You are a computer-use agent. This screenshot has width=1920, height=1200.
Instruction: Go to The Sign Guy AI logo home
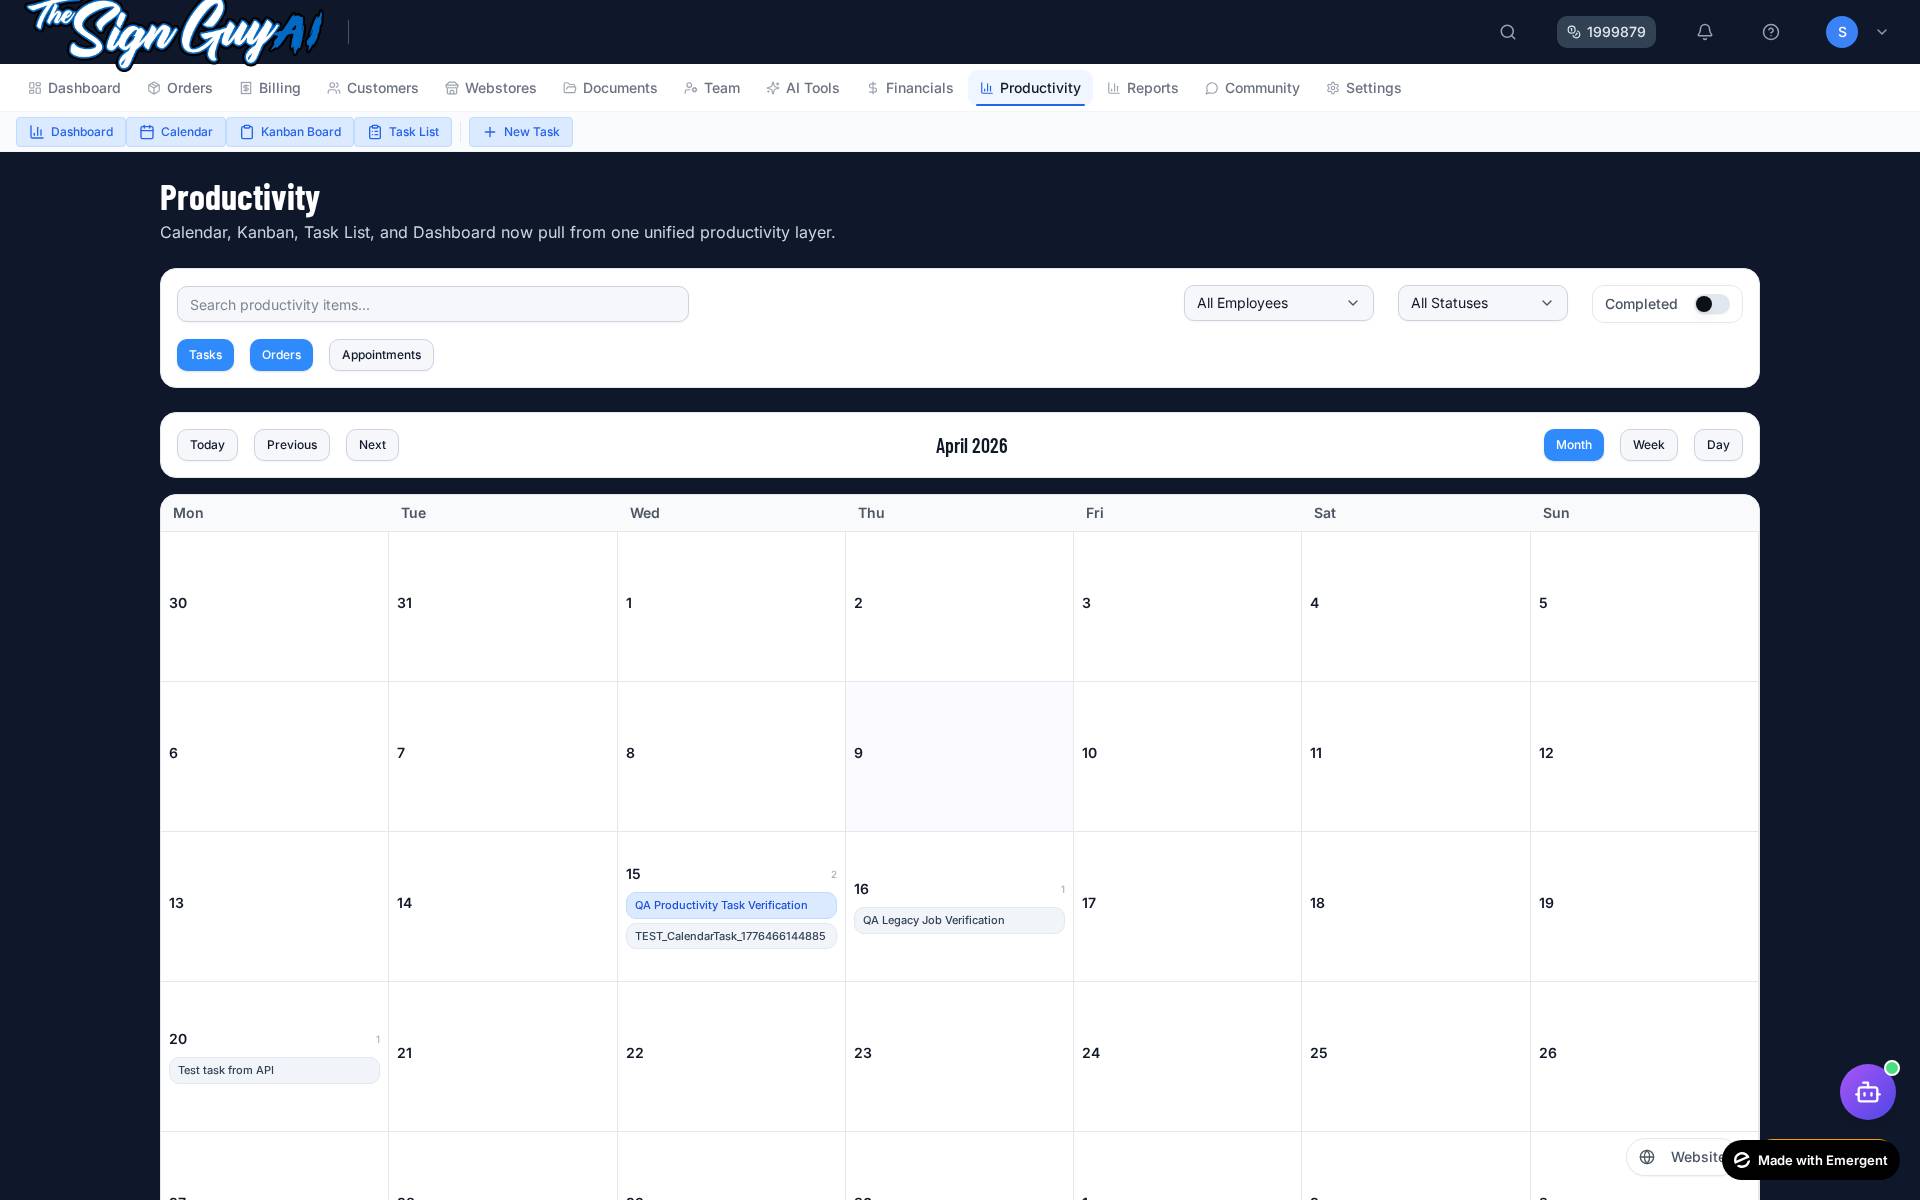coord(175,32)
